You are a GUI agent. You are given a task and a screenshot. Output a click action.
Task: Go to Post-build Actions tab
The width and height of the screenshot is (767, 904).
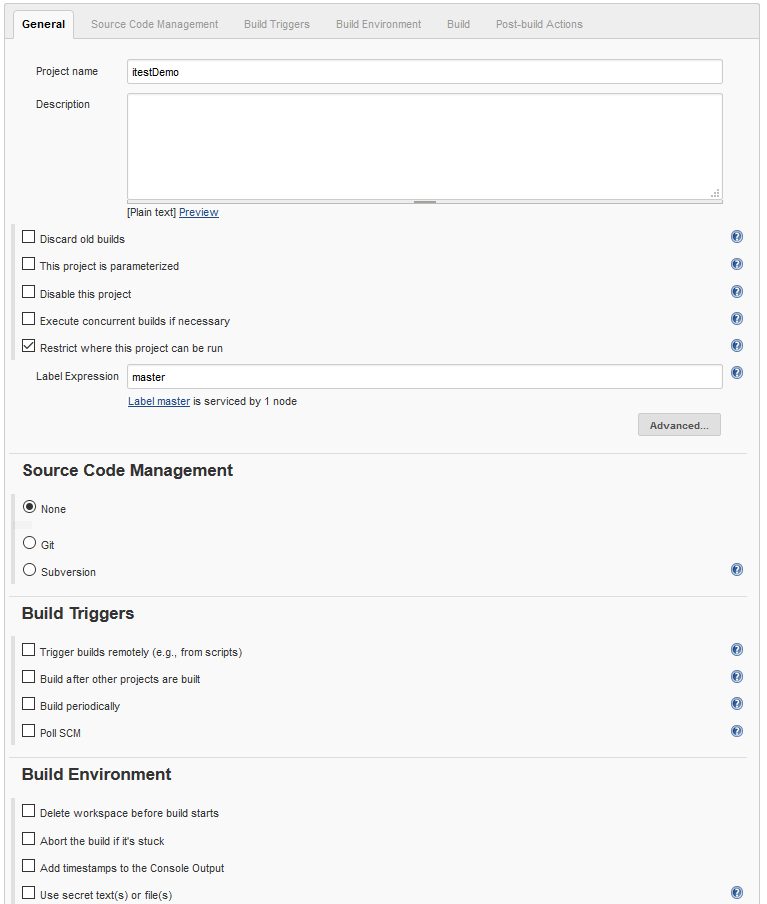539,24
